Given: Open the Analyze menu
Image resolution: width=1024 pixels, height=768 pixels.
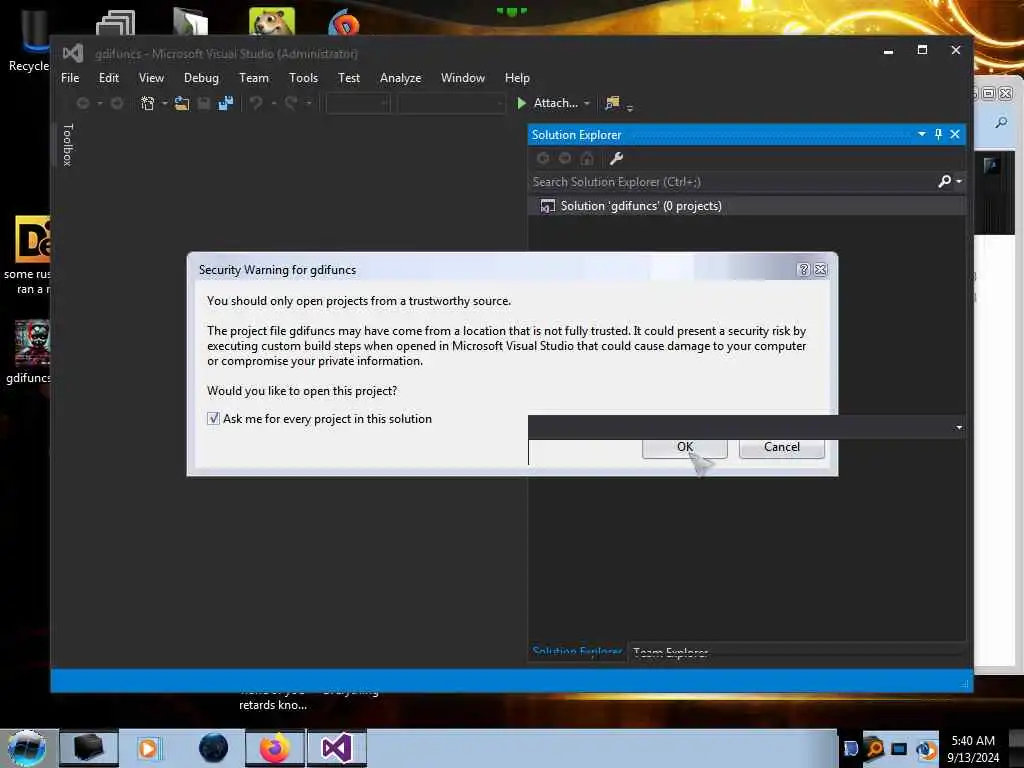Looking at the screenshot, I should tap(400, 78).
